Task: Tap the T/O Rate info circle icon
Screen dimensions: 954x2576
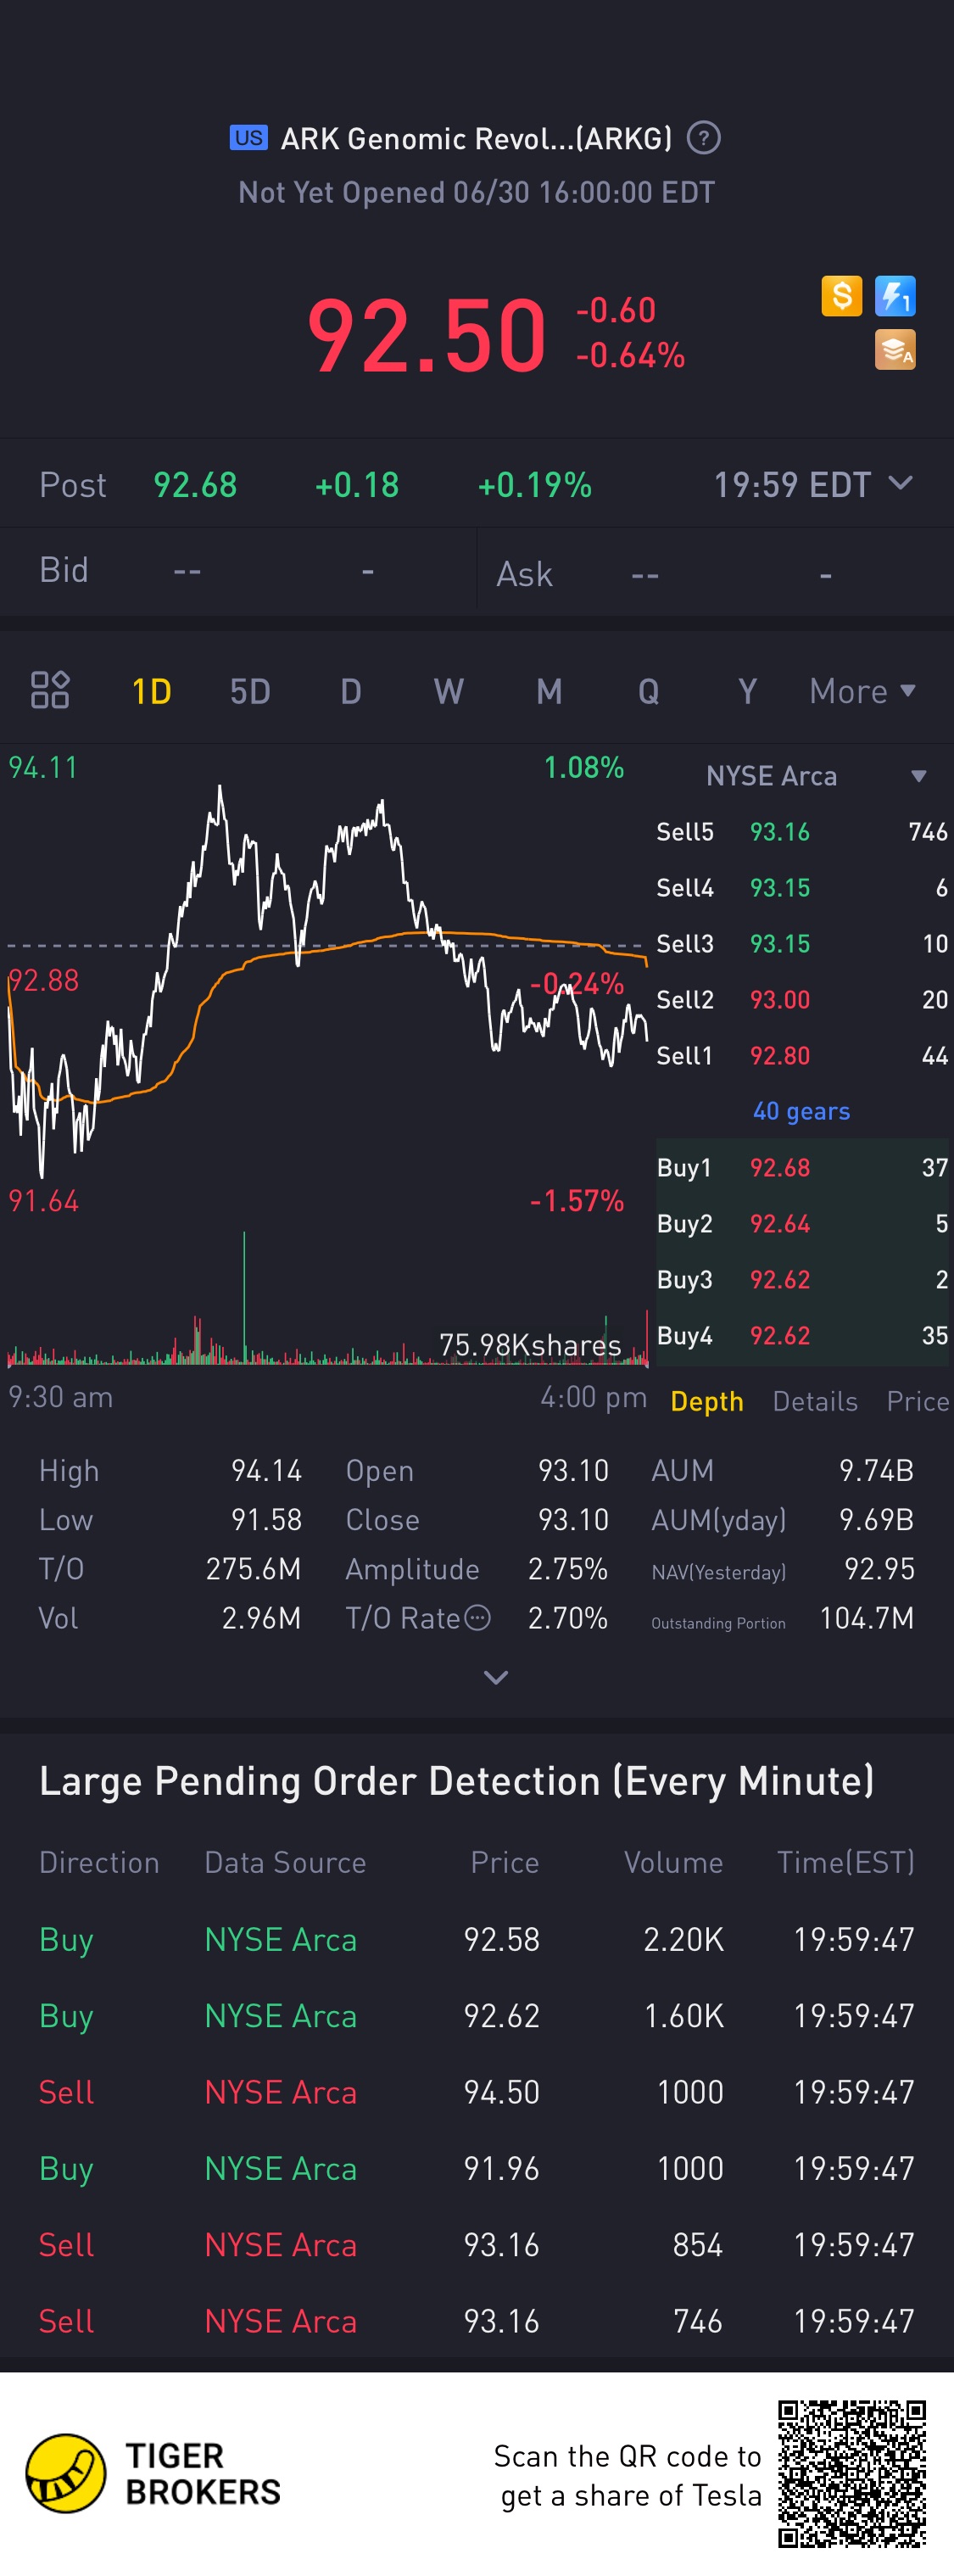Action: click(479, 1618)
